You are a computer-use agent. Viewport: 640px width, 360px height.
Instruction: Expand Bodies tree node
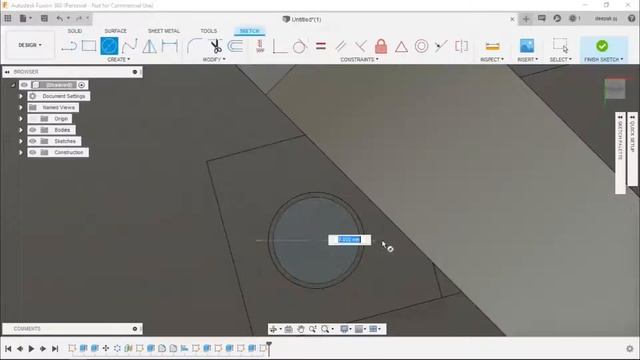tap(21, 130)
